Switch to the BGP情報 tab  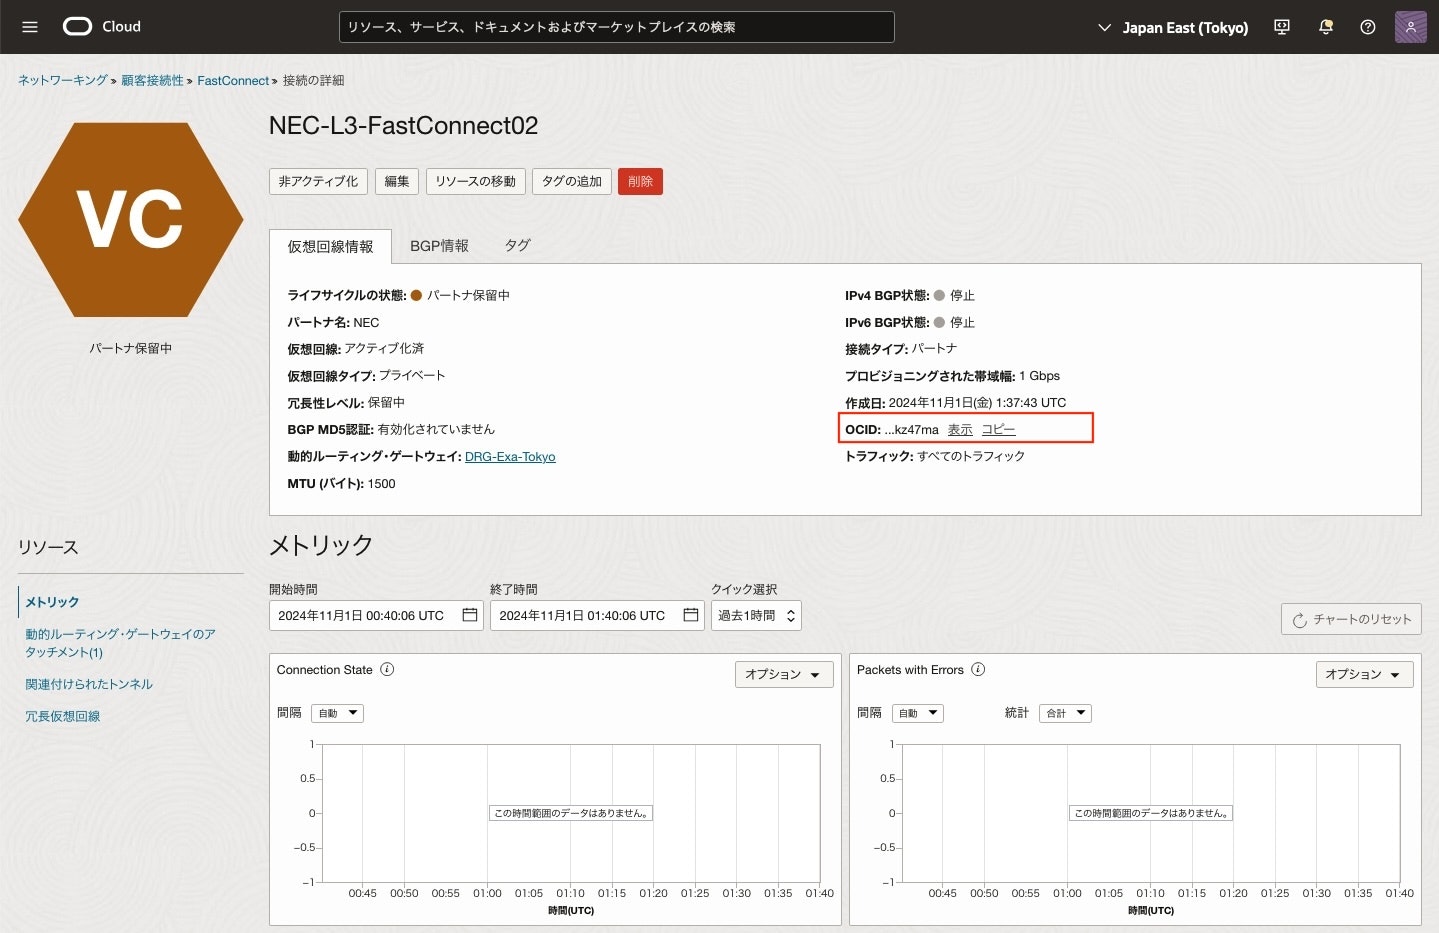coord(439,246)
